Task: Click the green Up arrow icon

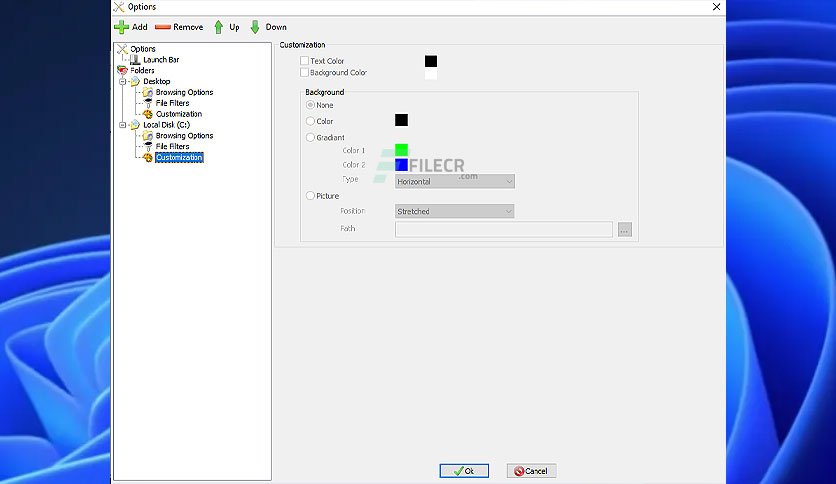Action: [x=219, y=27]
